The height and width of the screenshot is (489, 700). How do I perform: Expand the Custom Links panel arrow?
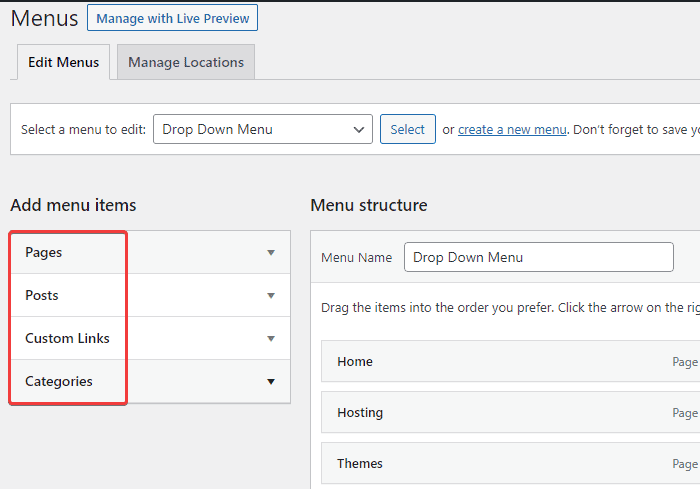pos(270,339)
